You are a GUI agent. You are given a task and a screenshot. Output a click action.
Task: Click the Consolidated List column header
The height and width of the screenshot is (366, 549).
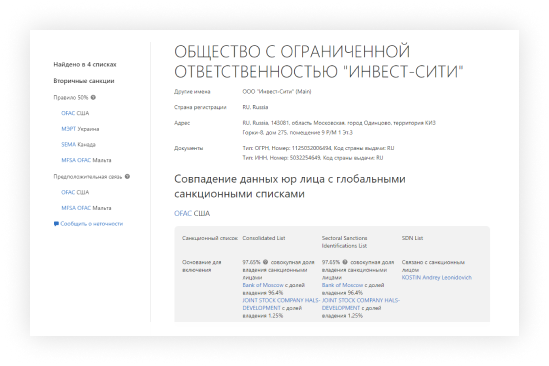click(x=264, y=238)
